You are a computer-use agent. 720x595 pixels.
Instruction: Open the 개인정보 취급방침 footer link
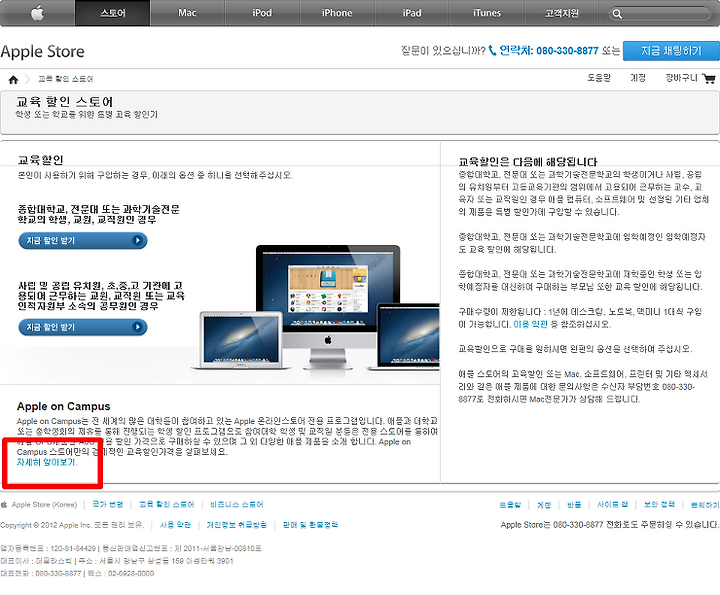(236, 525)
